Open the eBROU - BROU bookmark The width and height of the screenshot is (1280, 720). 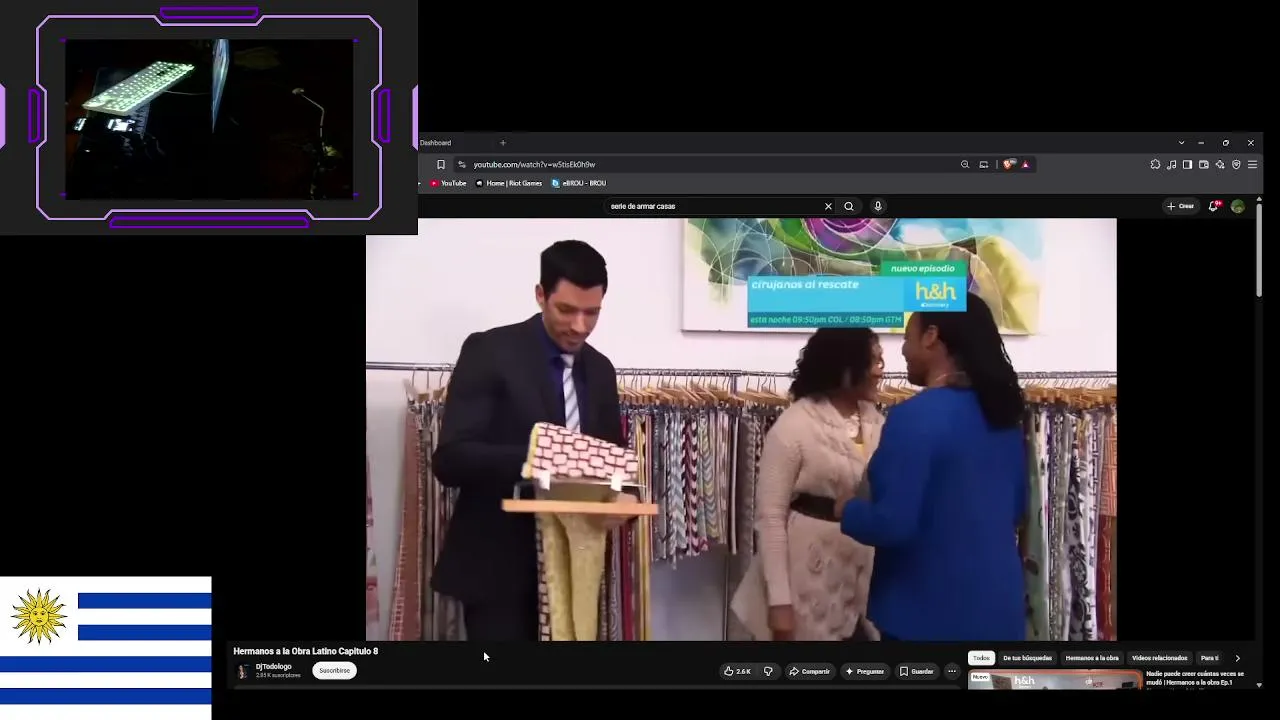[x=579, y=183]
